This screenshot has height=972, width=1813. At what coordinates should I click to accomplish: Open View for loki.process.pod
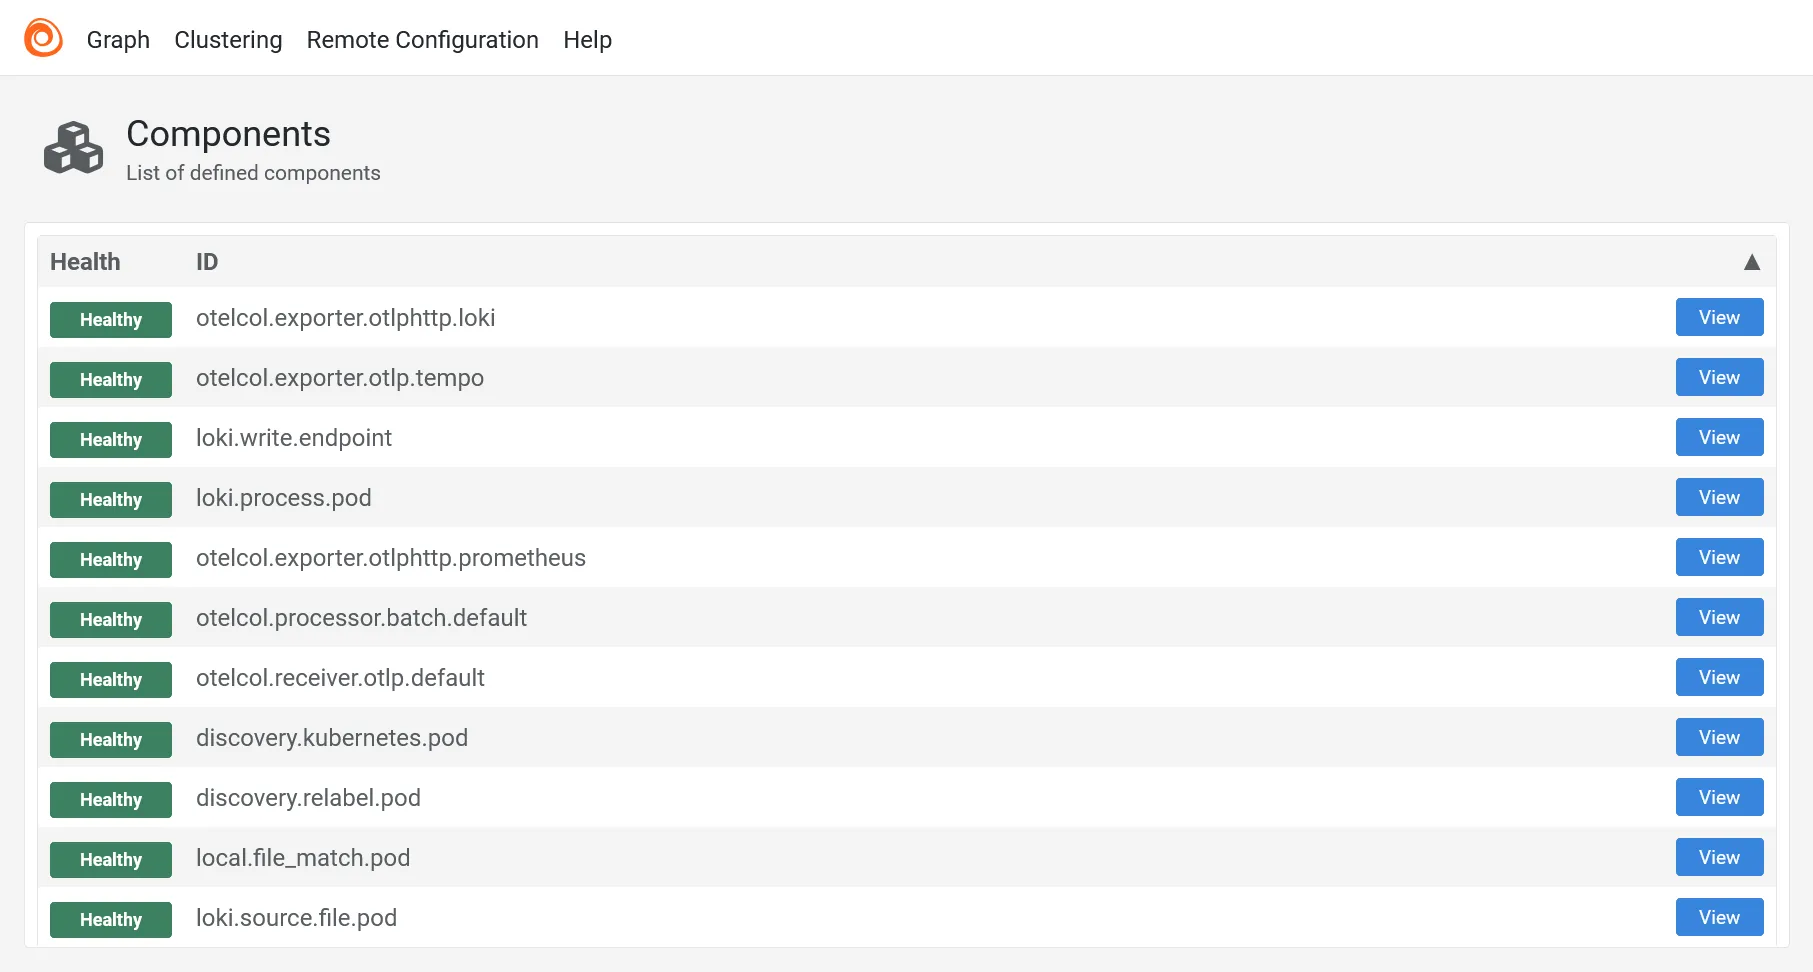[1719, 497]
